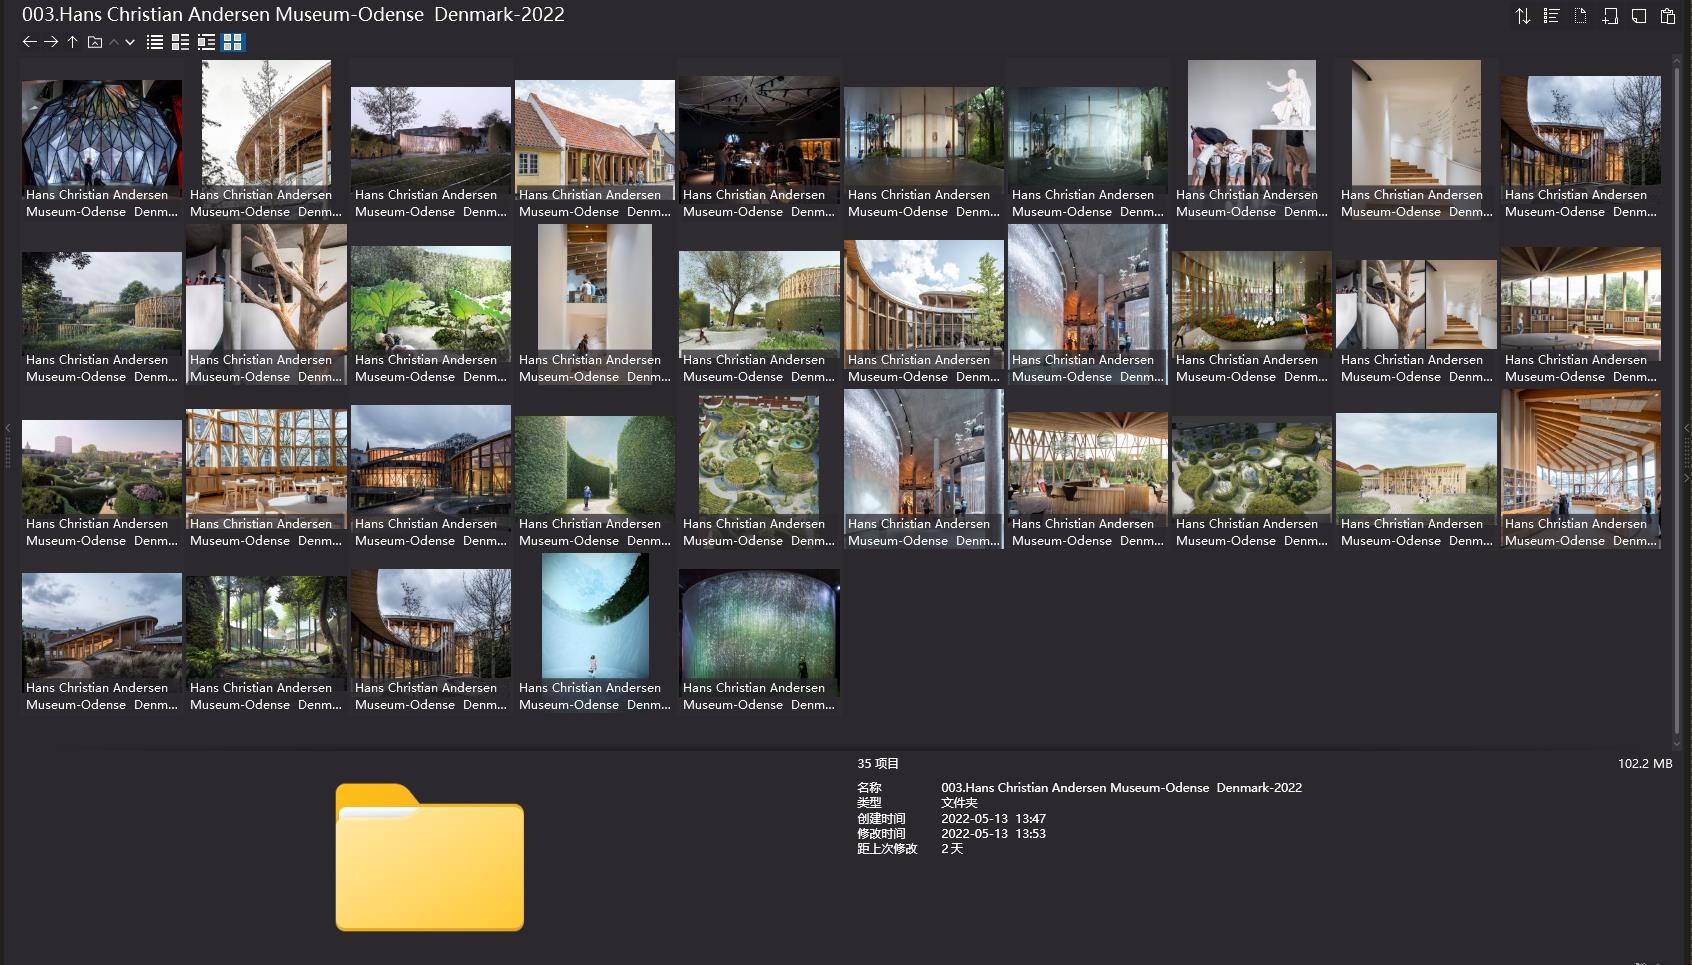Select the third view layout icon in toolbar
The image size is (1692, 965).
coord(207,42)
